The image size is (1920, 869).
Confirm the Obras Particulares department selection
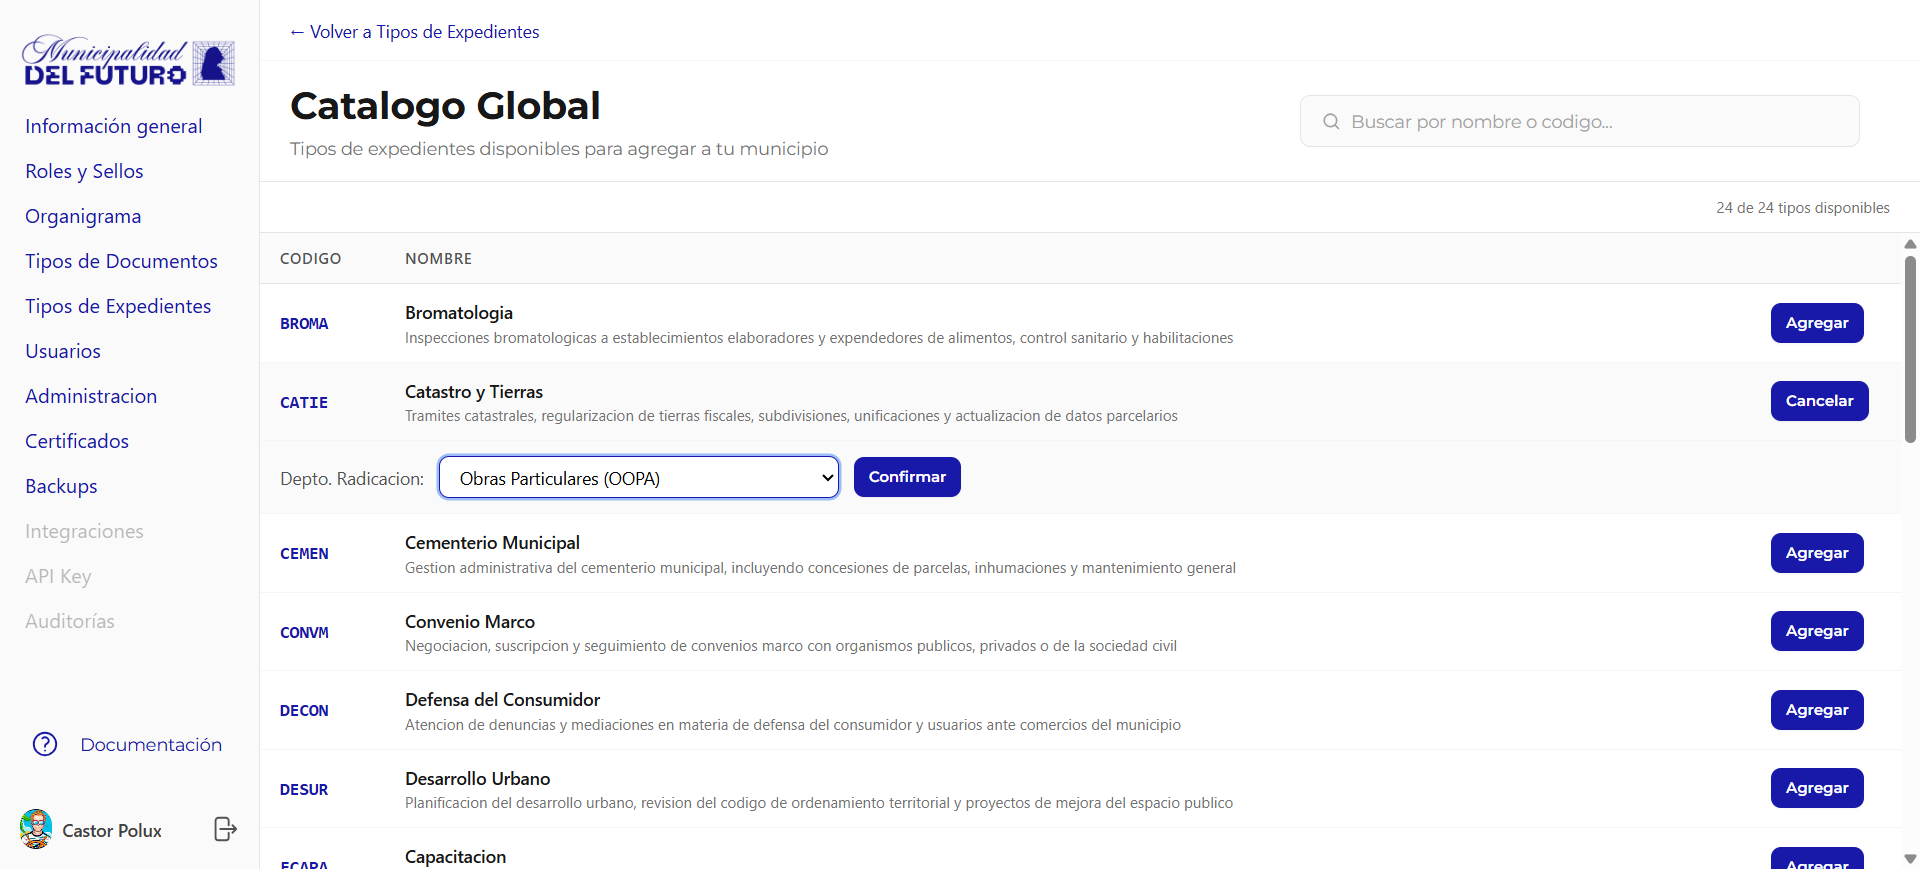coord(906,477)
